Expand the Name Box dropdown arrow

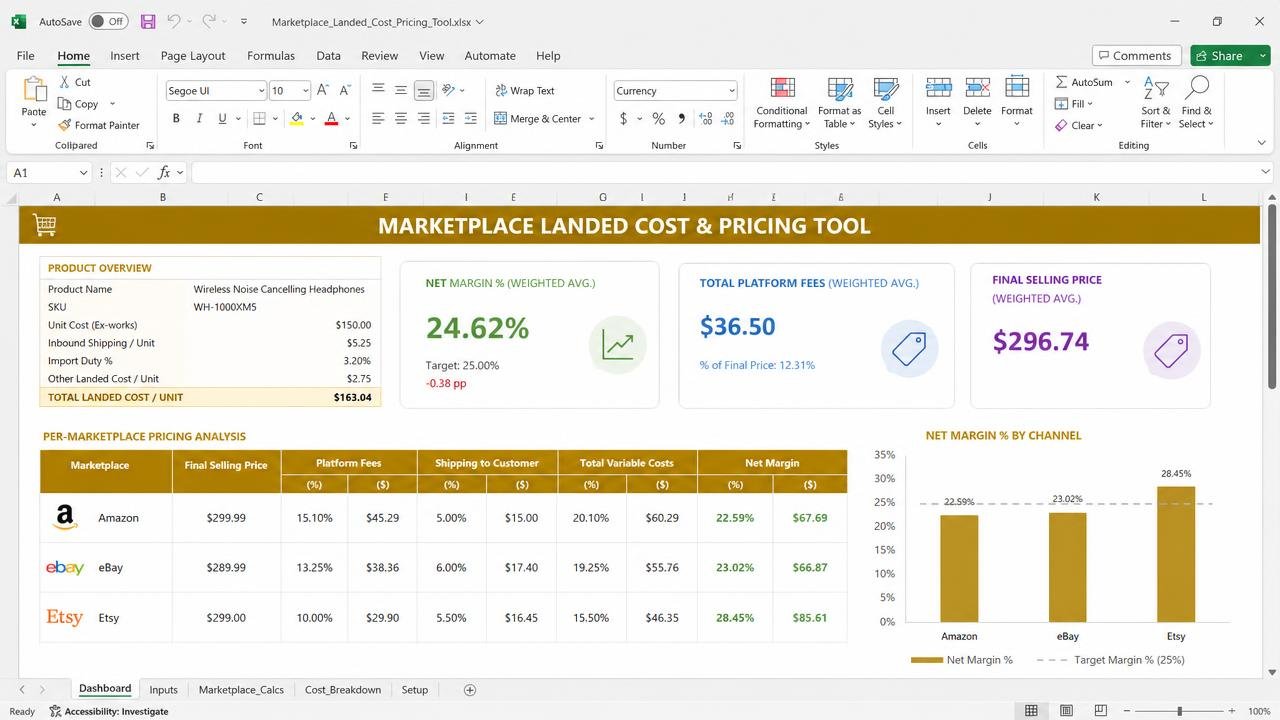pyautogui.click(x=86, y=173)
